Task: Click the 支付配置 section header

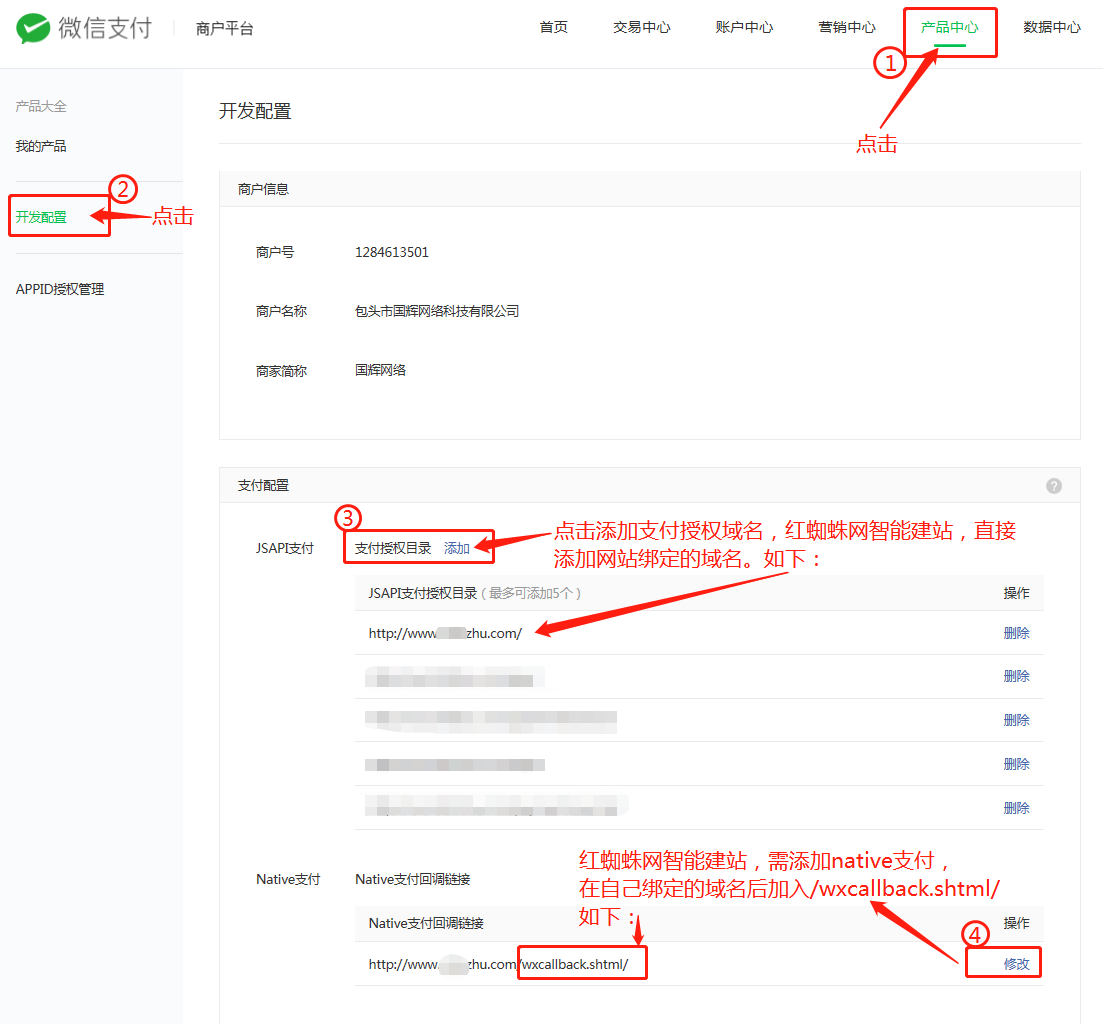Action: point(263,485)
